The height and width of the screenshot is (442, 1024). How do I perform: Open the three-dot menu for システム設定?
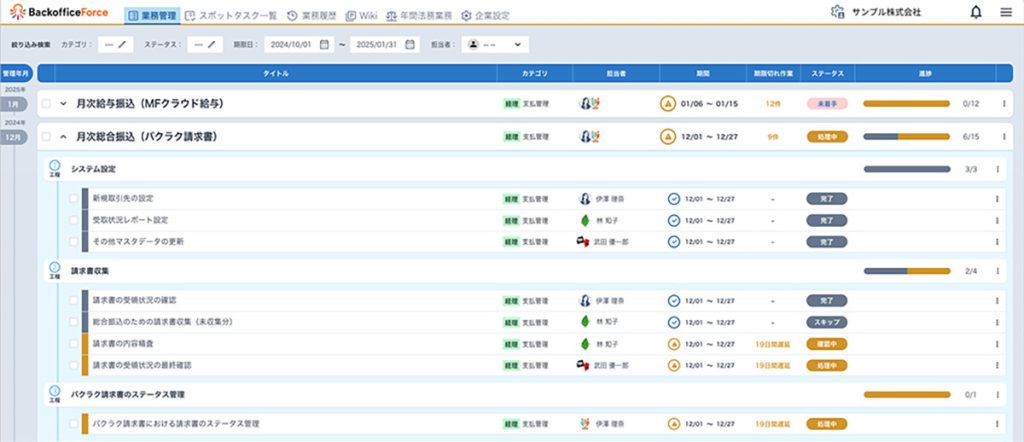pyautogui.click(x=997, y=170)
